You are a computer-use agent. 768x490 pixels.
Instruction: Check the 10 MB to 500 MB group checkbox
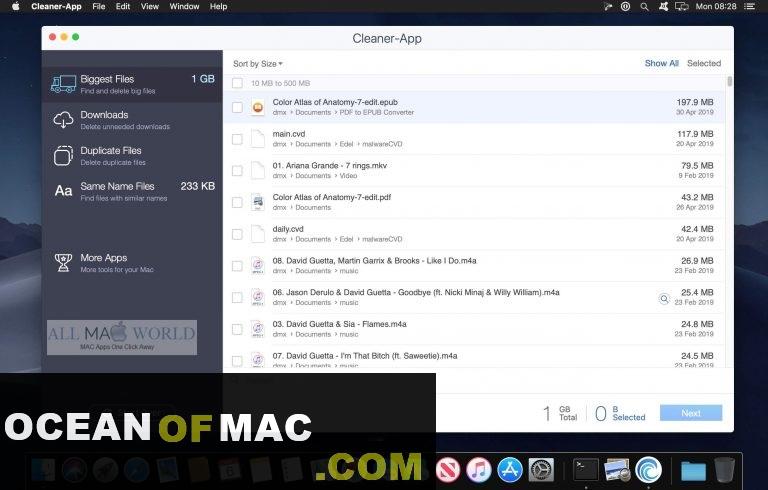(x=237, y=83)
